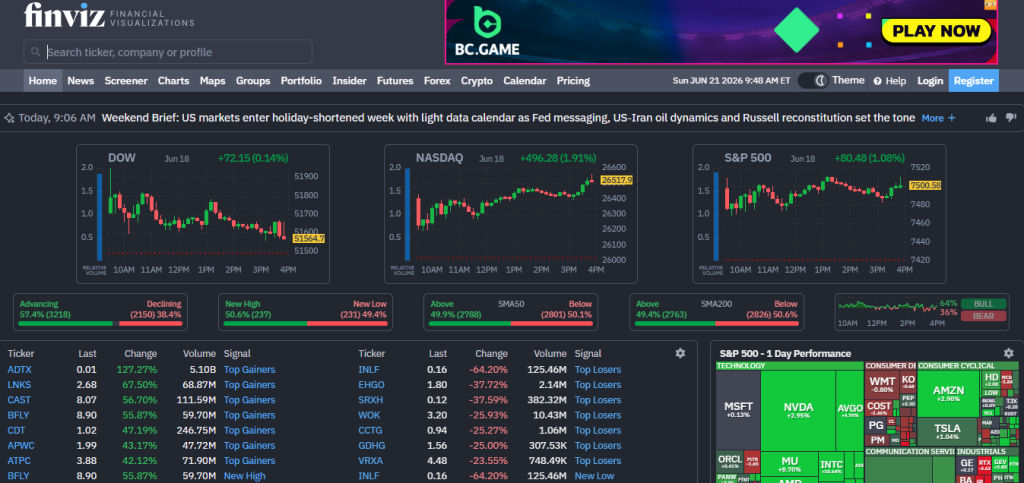Open the Crypto page

click(x=477, y=81)
